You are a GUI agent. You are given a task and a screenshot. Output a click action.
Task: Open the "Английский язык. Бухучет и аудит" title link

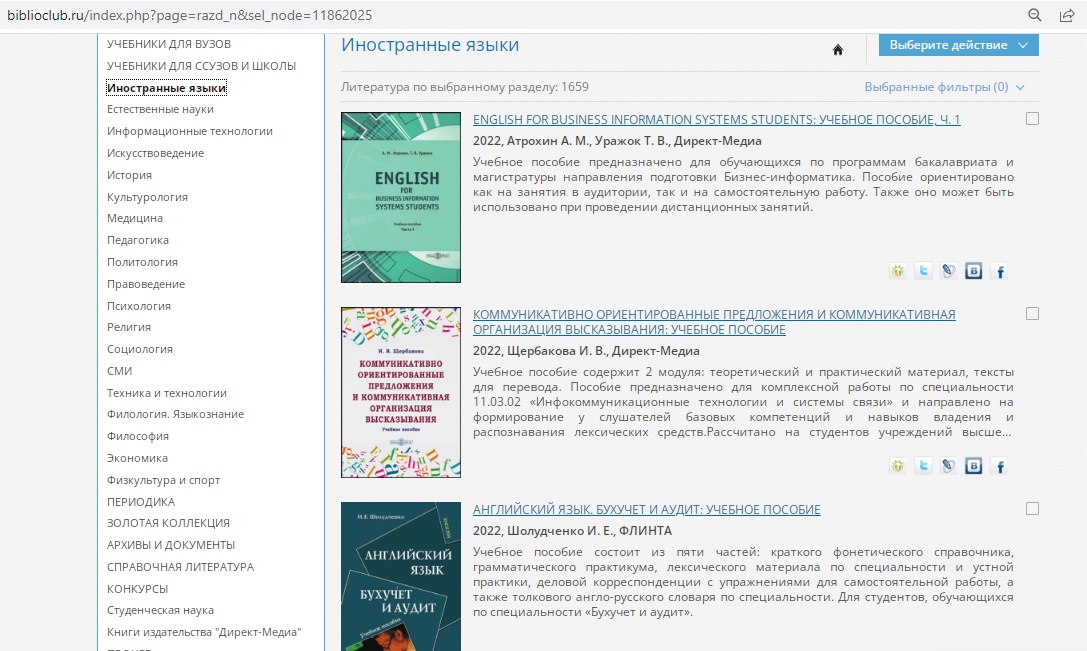(x=646, y=510)
